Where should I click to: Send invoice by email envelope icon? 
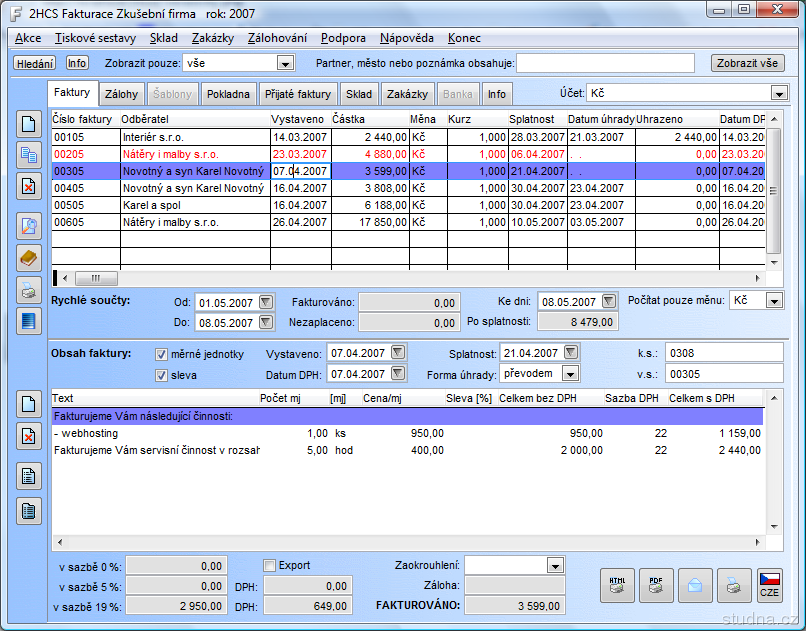coord(695,584)
